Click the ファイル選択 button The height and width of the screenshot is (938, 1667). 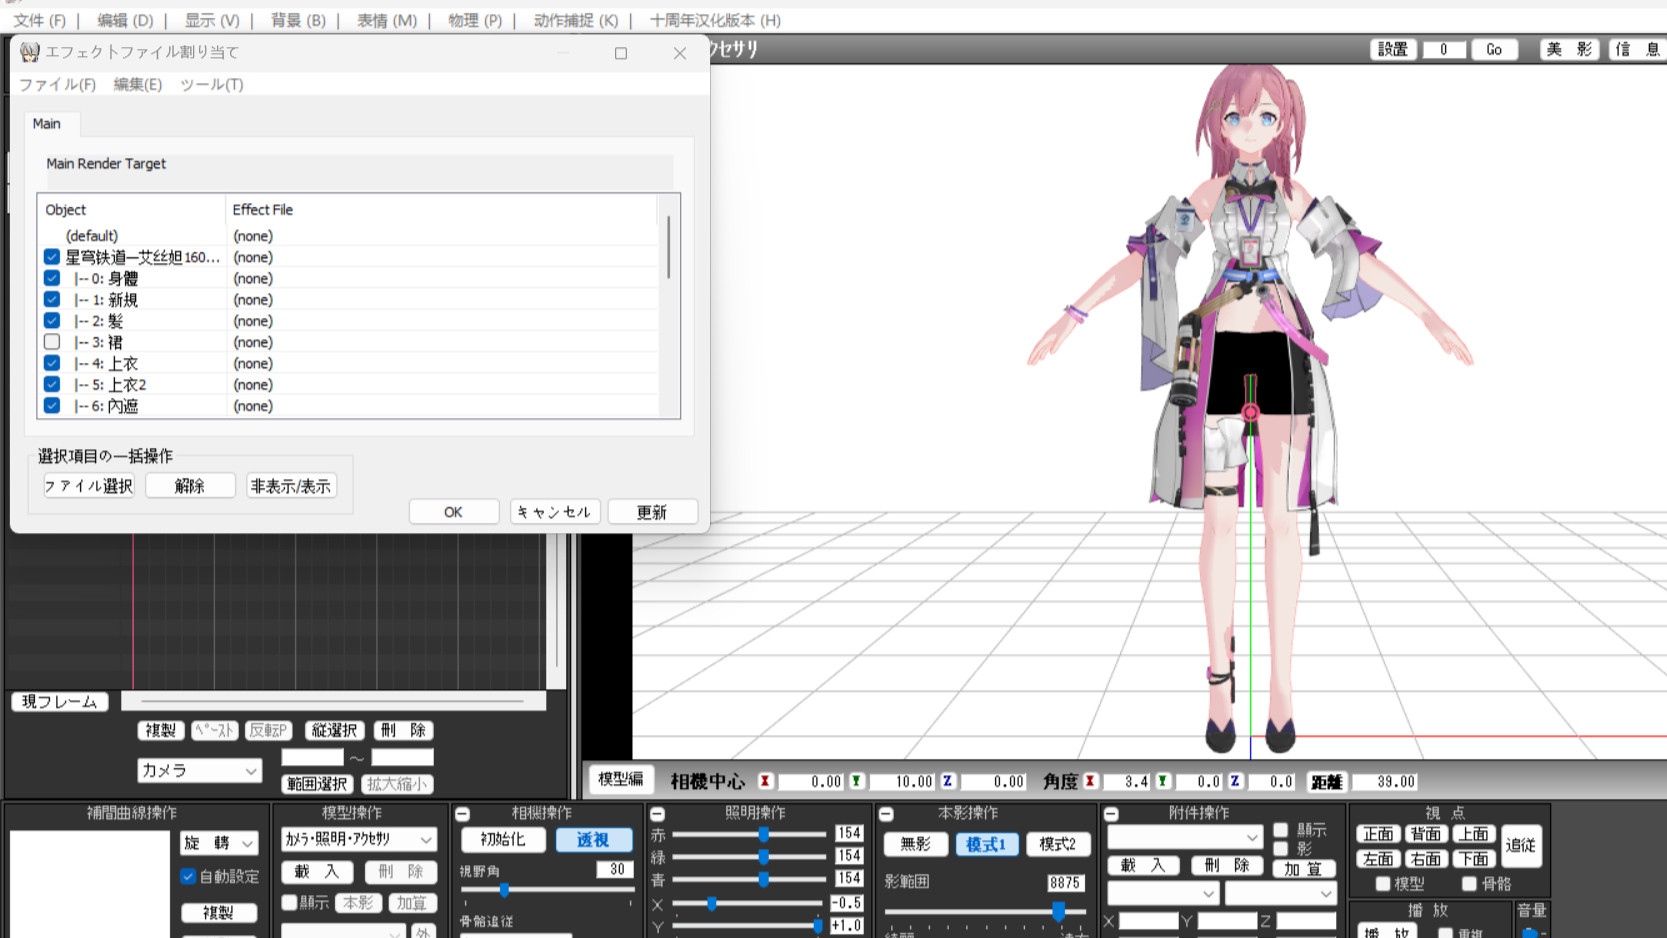(x=88, y=486)
